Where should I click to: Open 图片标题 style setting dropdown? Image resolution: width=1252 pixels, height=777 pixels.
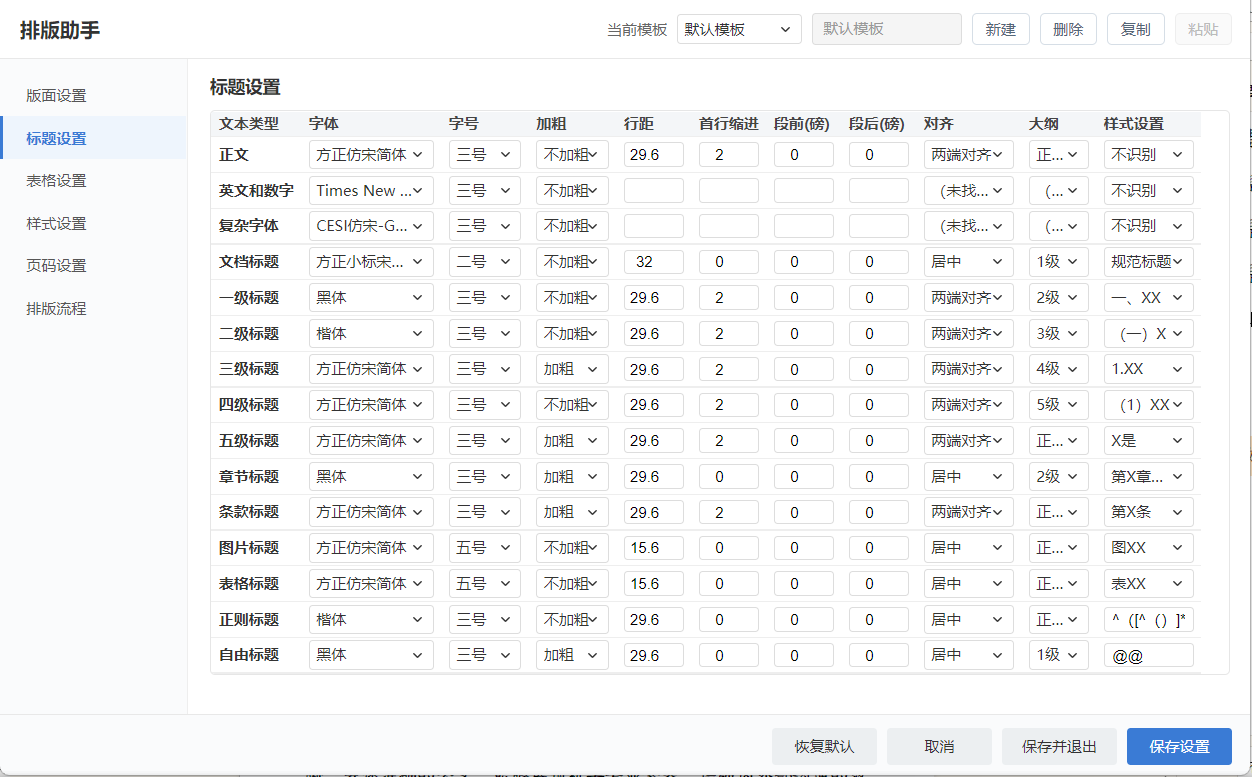[1148, 548]
